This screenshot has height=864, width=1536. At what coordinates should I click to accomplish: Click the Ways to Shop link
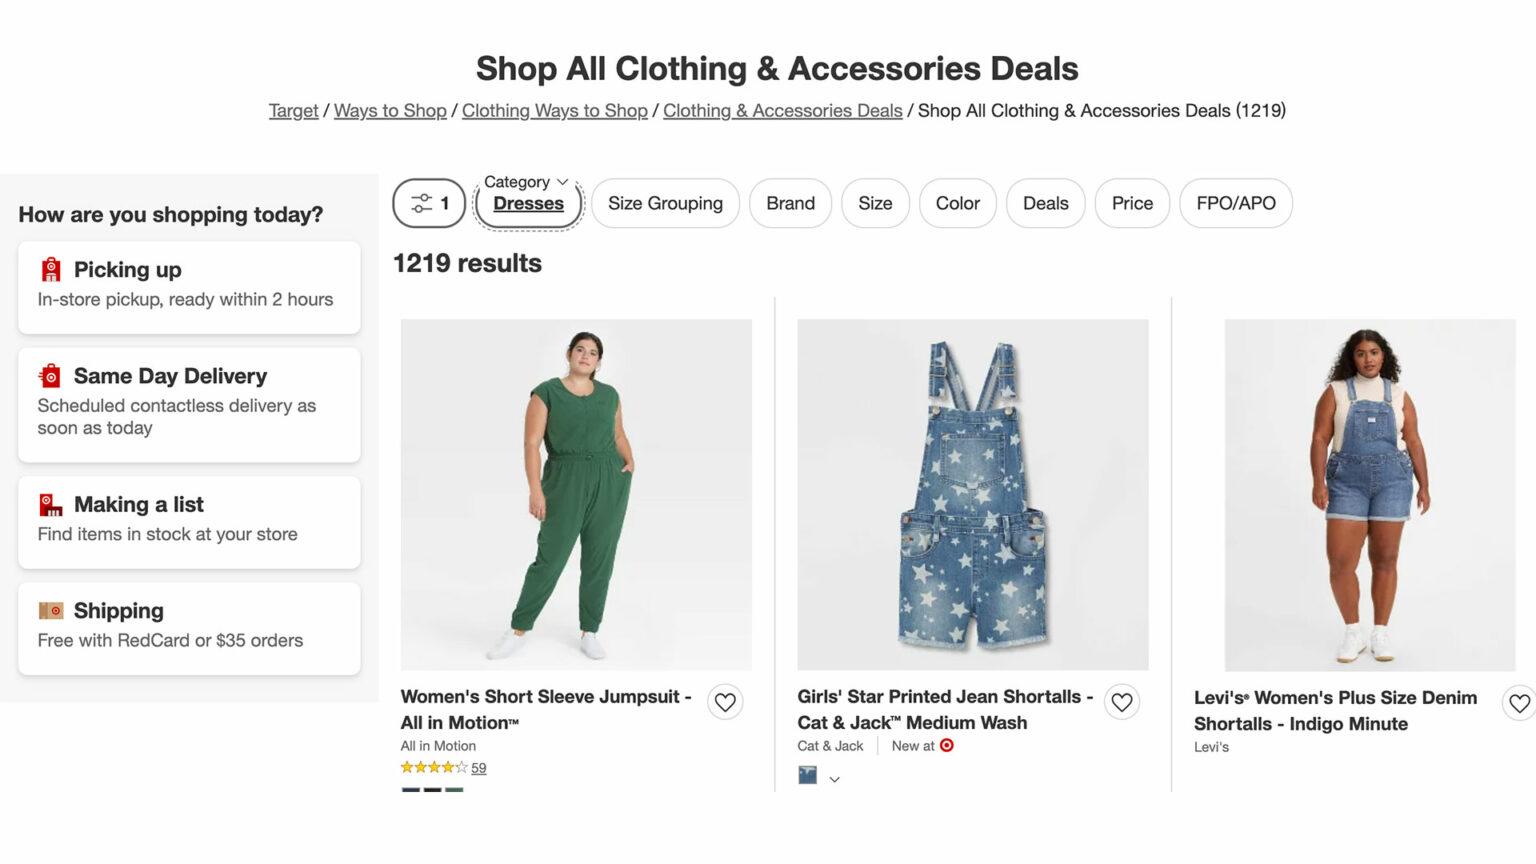coord(390,110)
